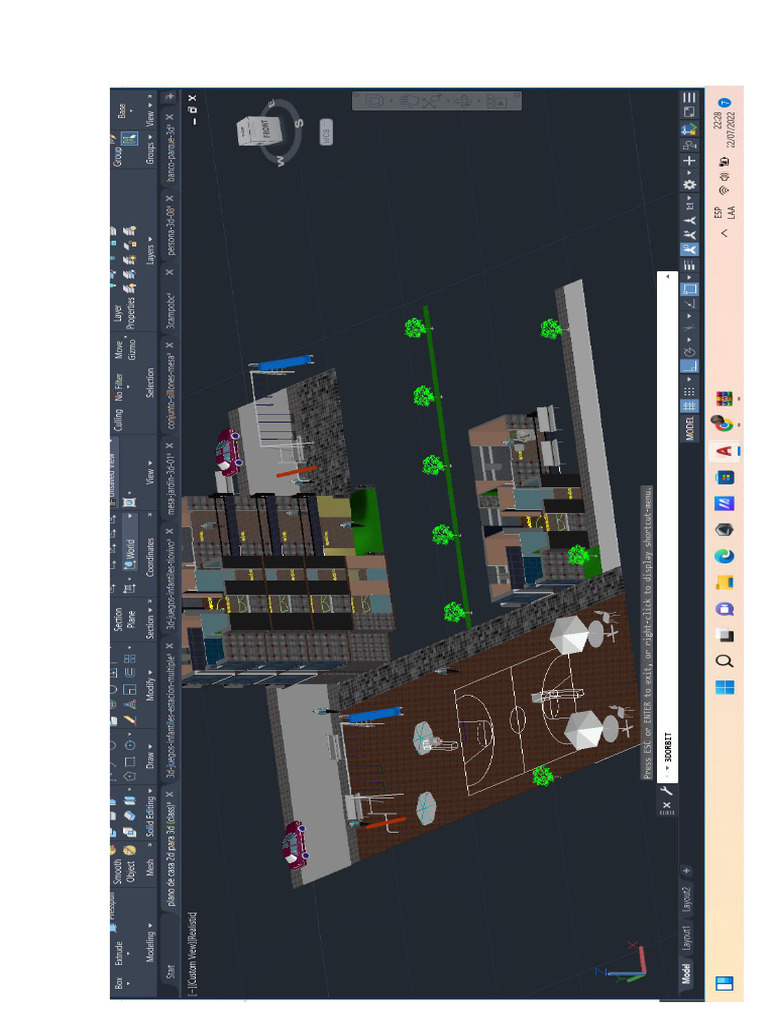This screenshot has height=1024, width=768.
Task: Click the AutoCAD taskbar icon
Action: 724,451
